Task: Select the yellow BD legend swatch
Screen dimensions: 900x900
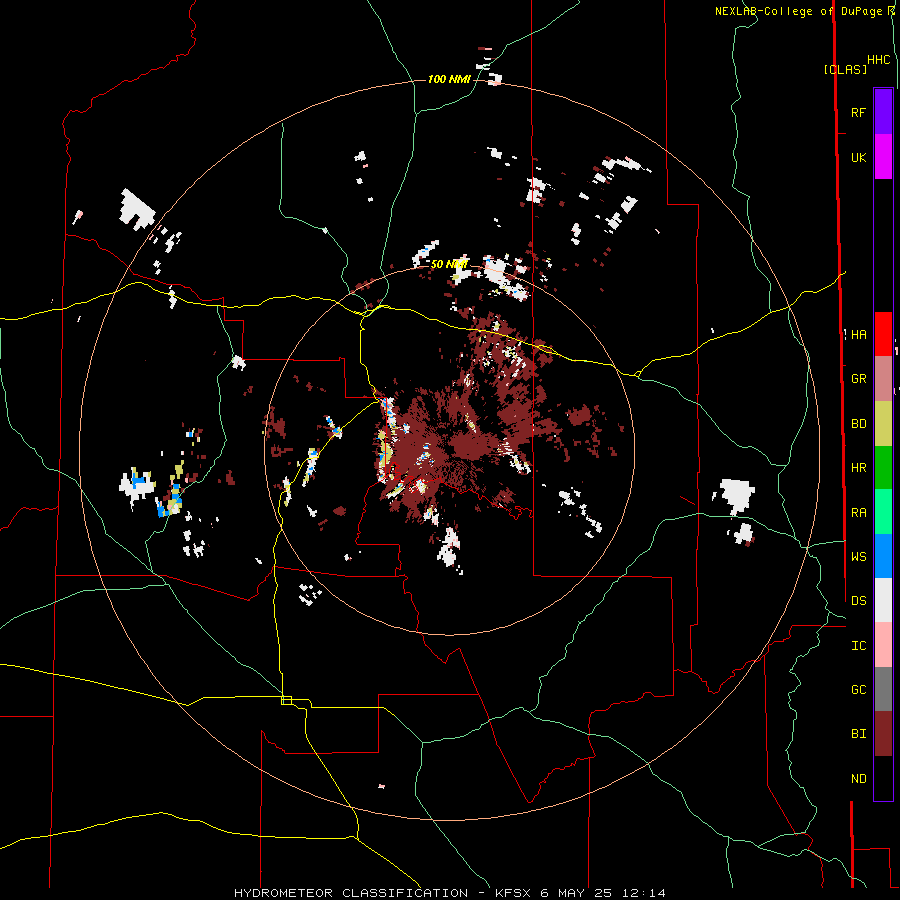Action: click(x=883, y=424)
